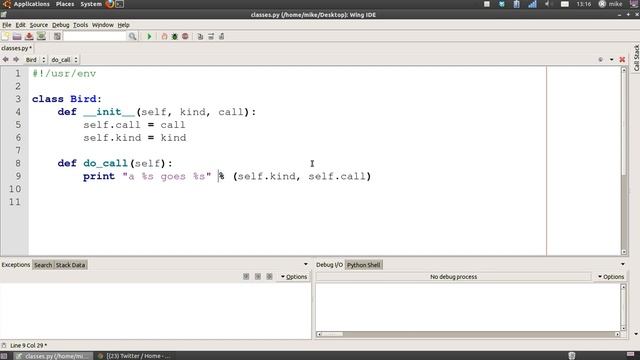This screenshot has height=360, width=640.
Task: Open the Call Stack side tab
Action: click(x=636, y=58)
